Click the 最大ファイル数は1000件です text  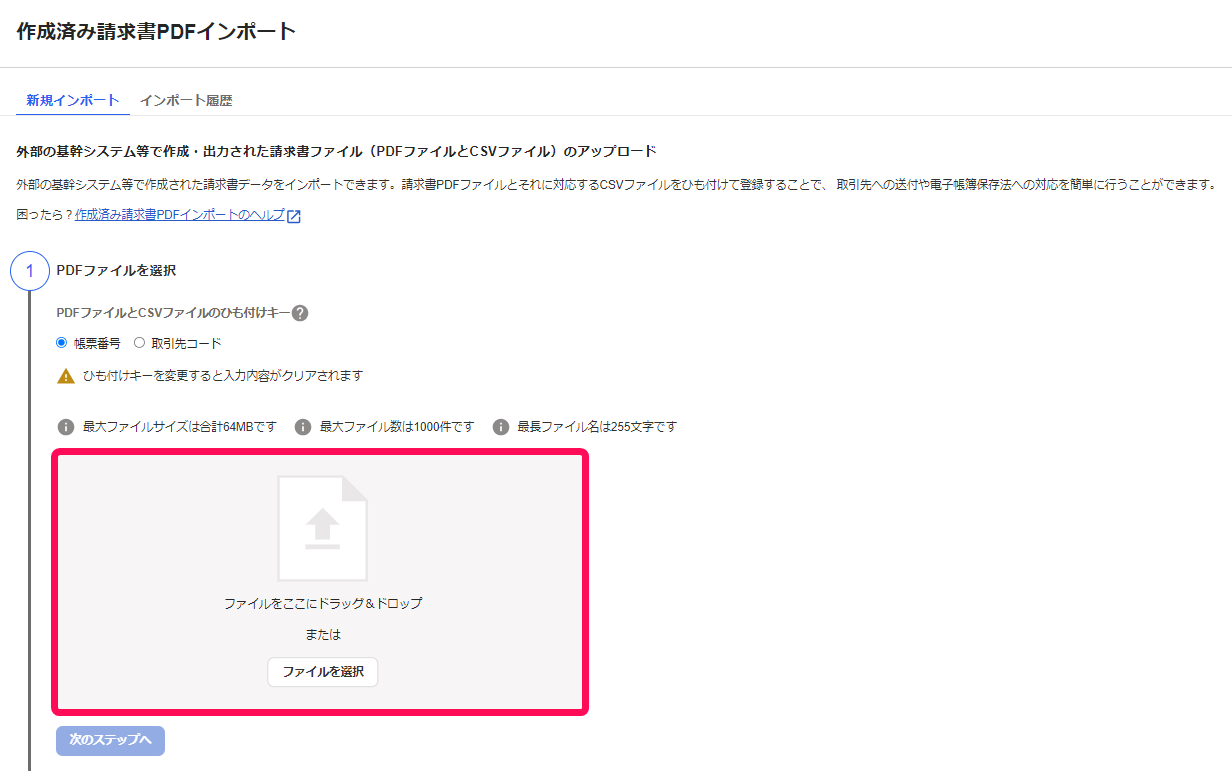(397, 427)
